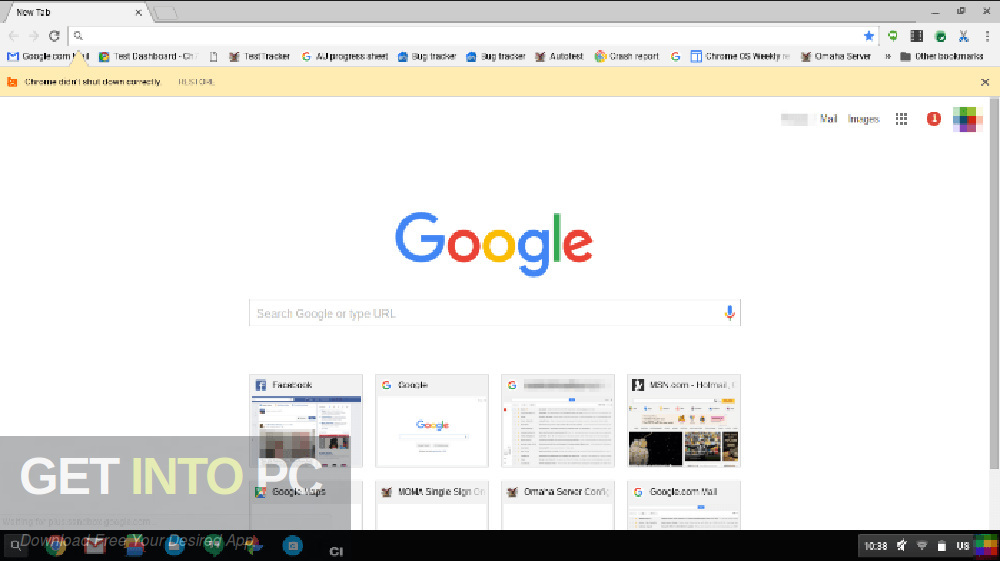Bookmark this page with the star icon
1000x561 pixels.
click(x=868, y=36)
